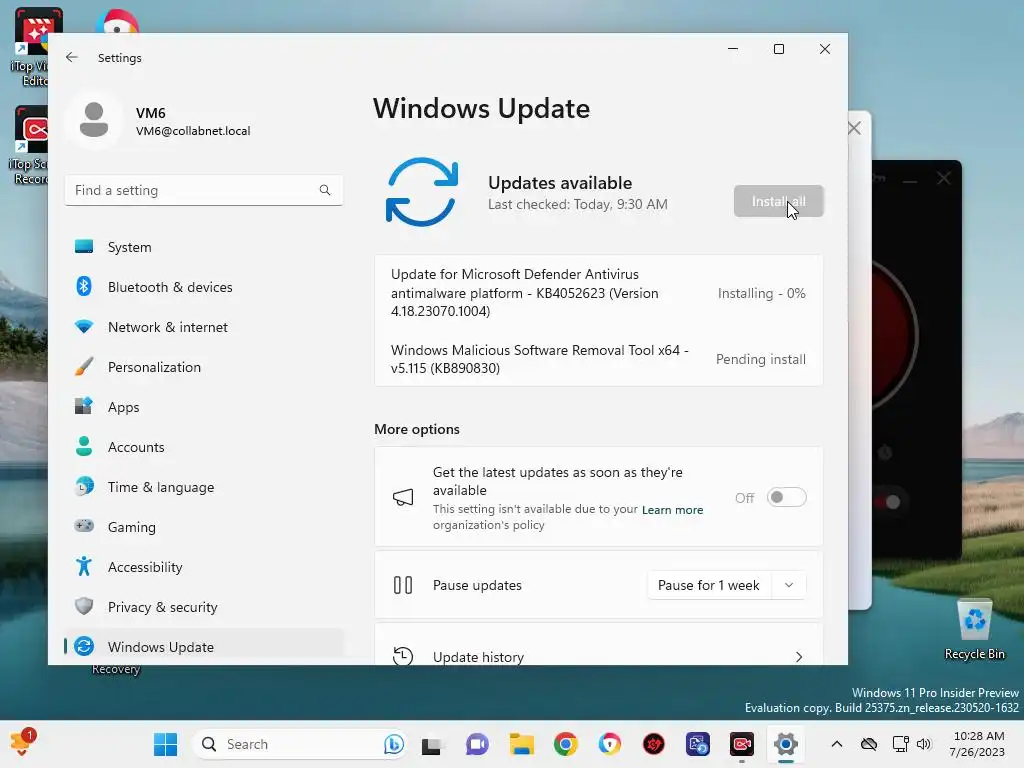Expand the pause duration dropdown arrow

click(x=788, y=585)
